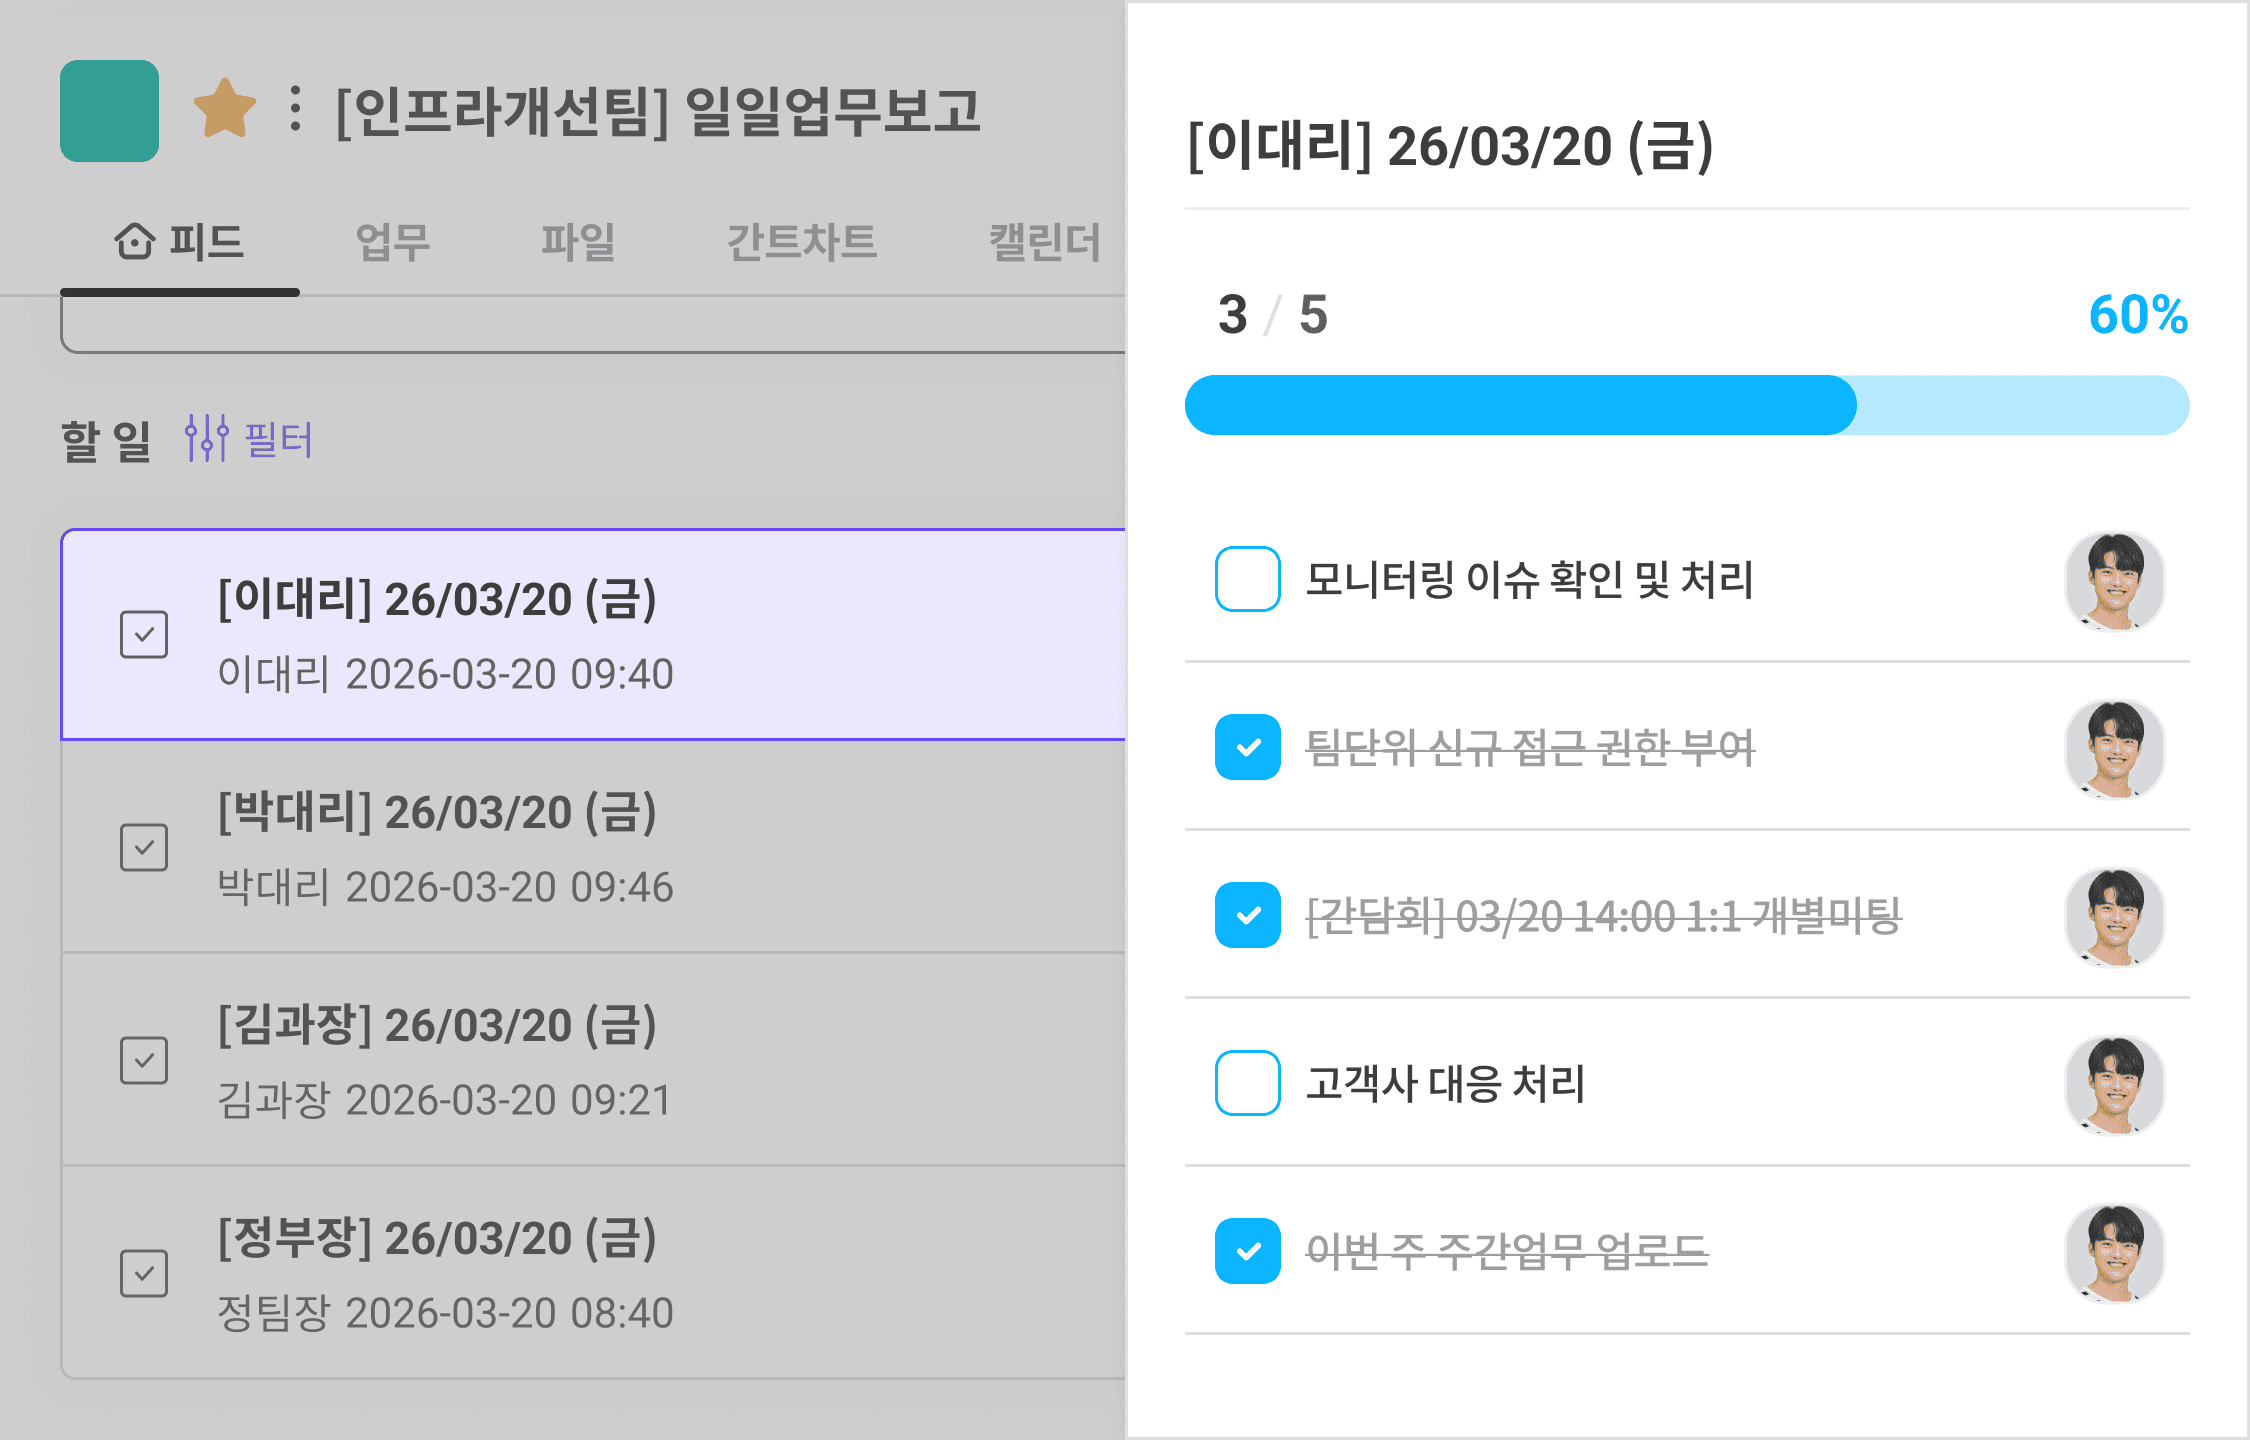The image size is (2250, 1440).
Task: Click the 필터 link text
Action: [279, 440]
